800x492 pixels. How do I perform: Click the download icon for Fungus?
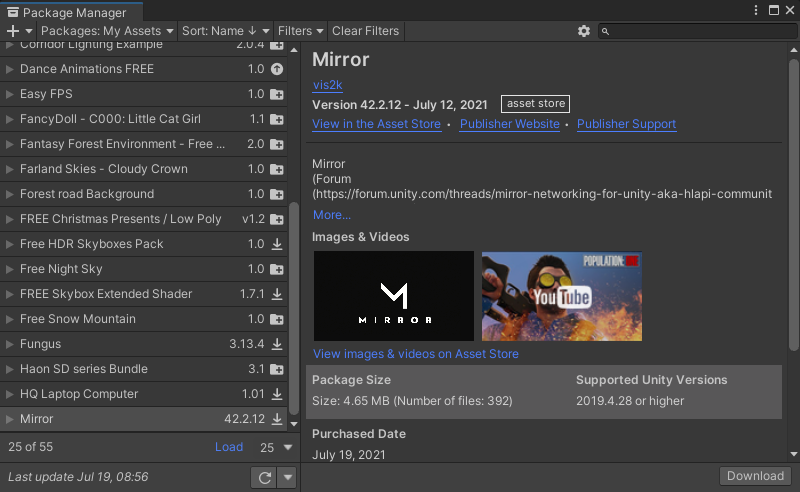coord(277,344)
